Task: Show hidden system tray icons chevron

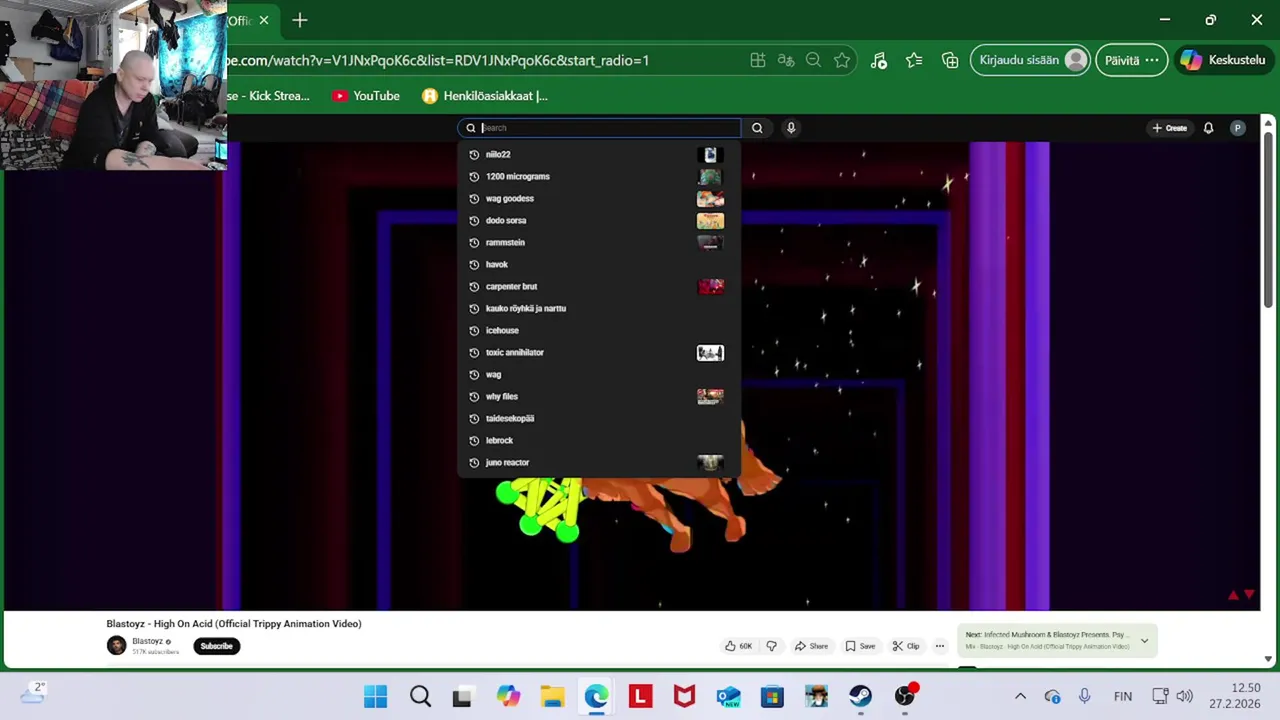Action: (x=1020, y=697)
